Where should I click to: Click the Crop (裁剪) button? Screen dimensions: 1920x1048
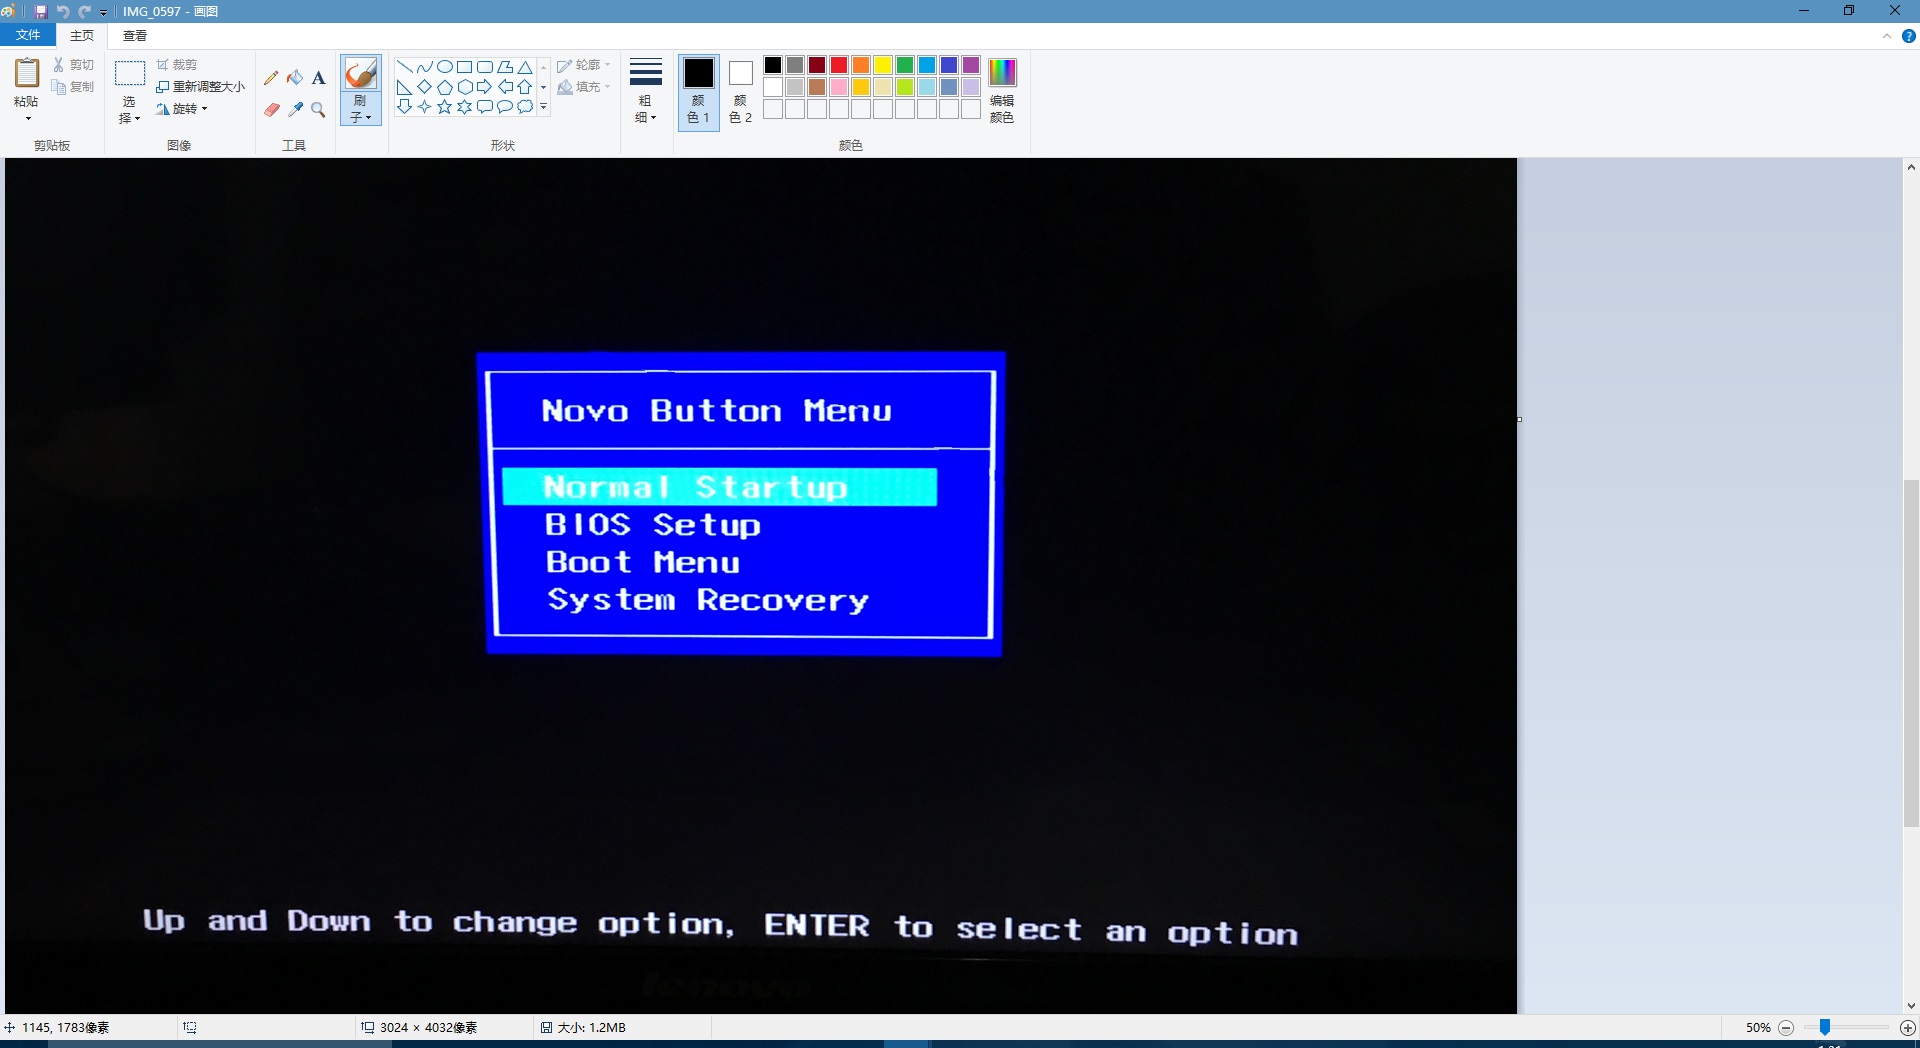click(177, 65)
